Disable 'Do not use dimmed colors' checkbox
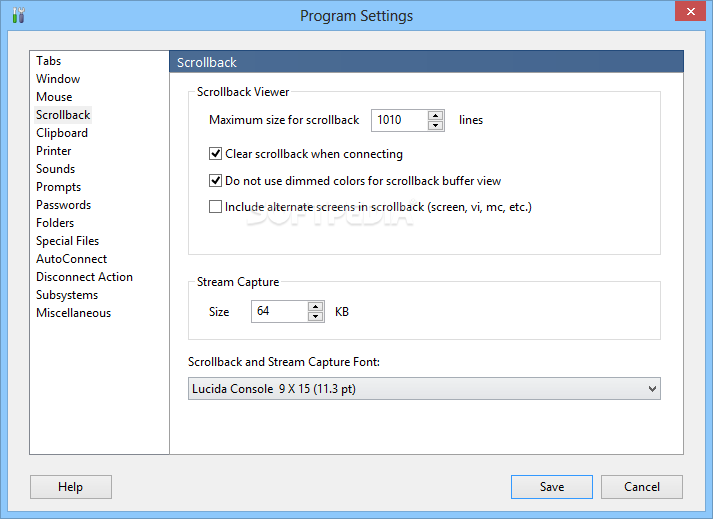 215,181
